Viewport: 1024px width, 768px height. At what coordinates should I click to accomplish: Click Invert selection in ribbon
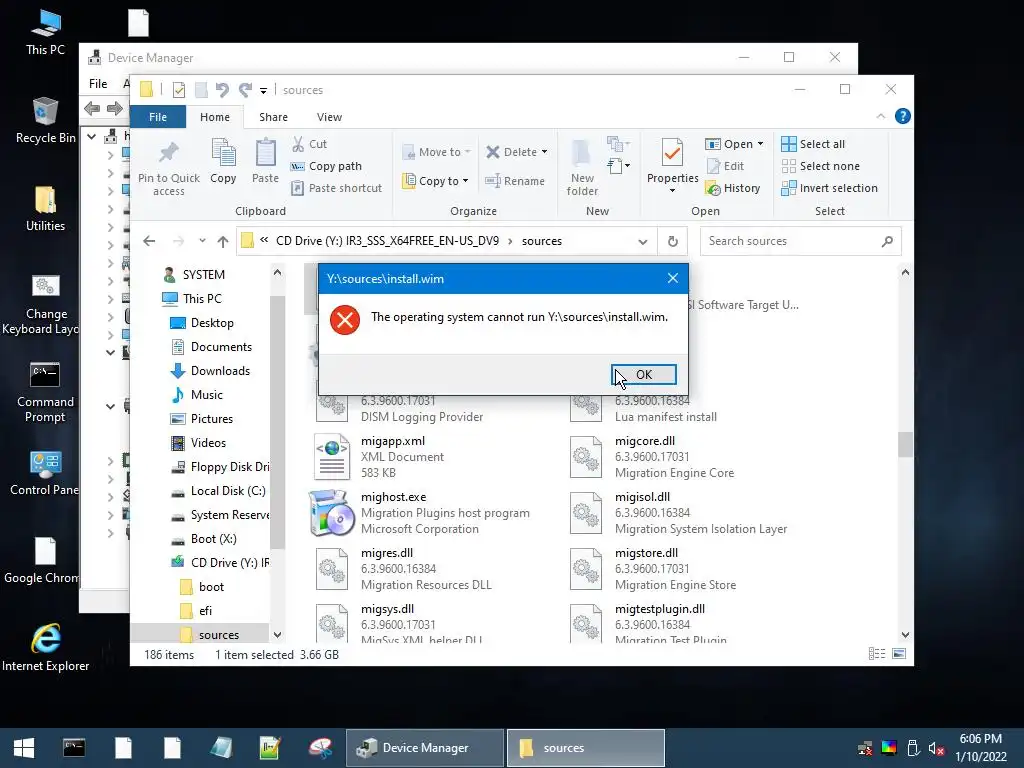tap(829, 188)
